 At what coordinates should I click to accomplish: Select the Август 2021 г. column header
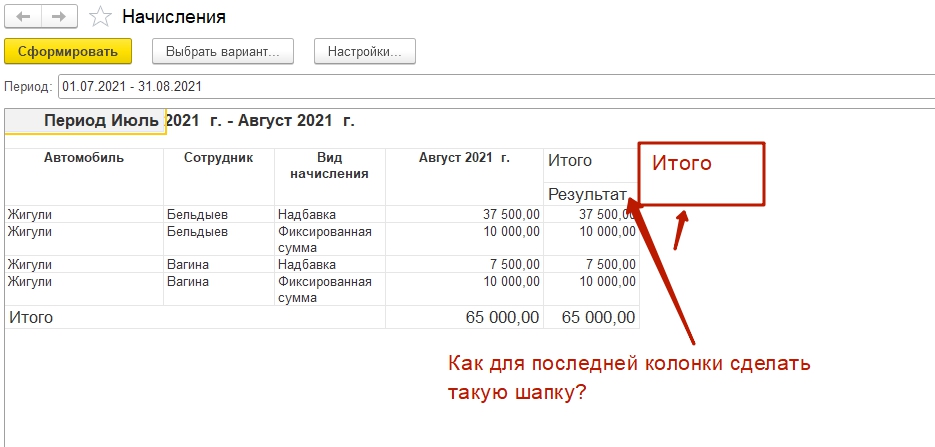tap(464, 158)
